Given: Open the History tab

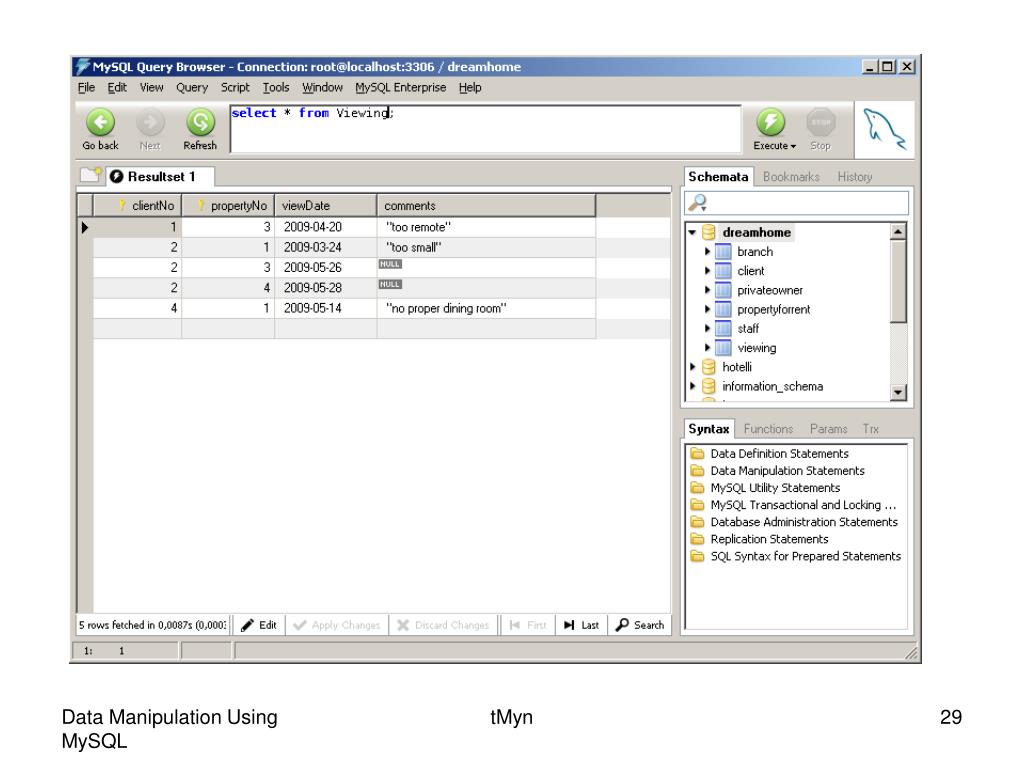Looking at the screenshot, I should (855, 177).
